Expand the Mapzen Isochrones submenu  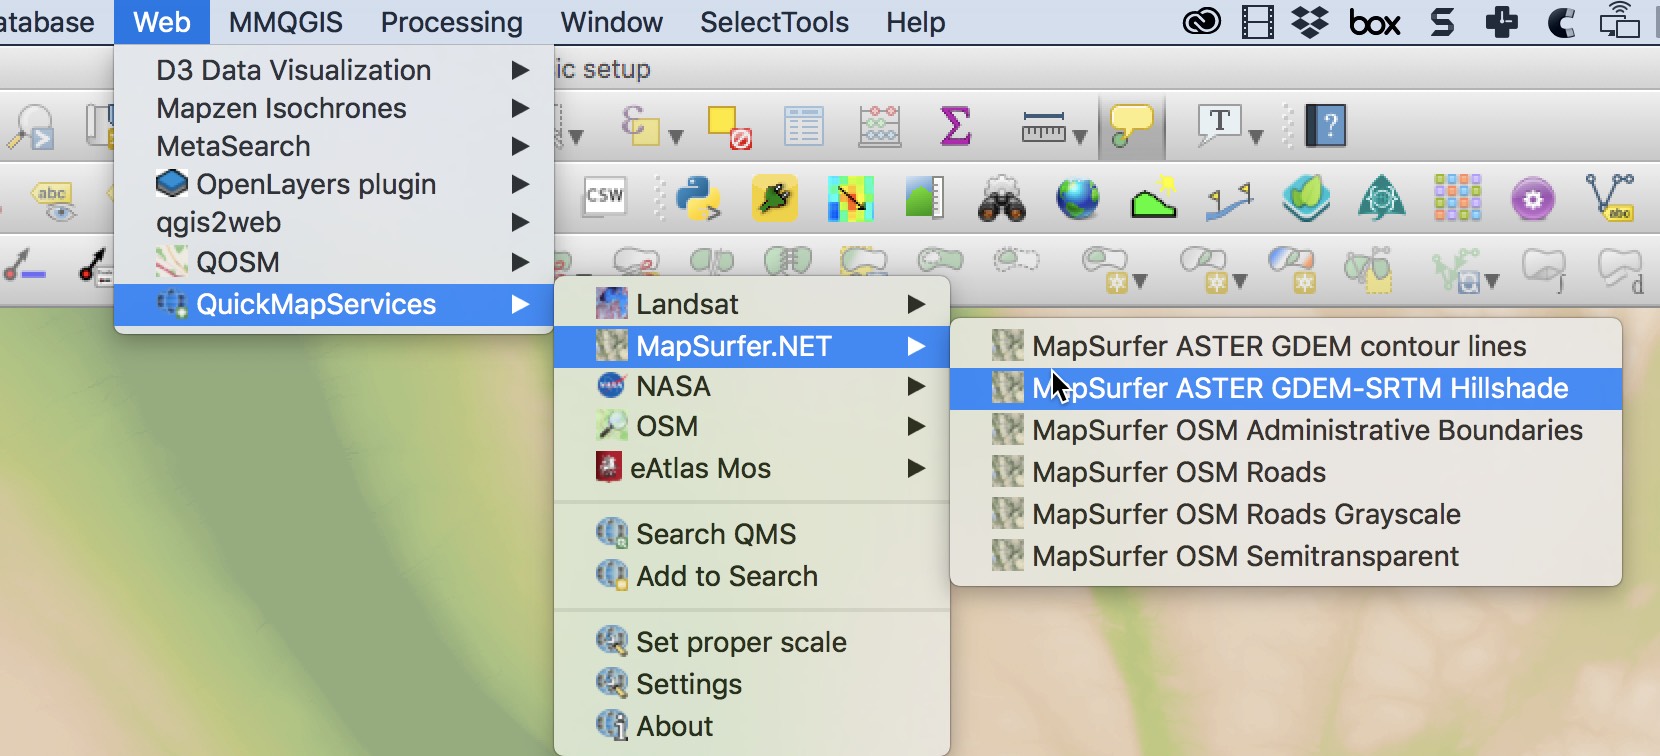[334, 108]
